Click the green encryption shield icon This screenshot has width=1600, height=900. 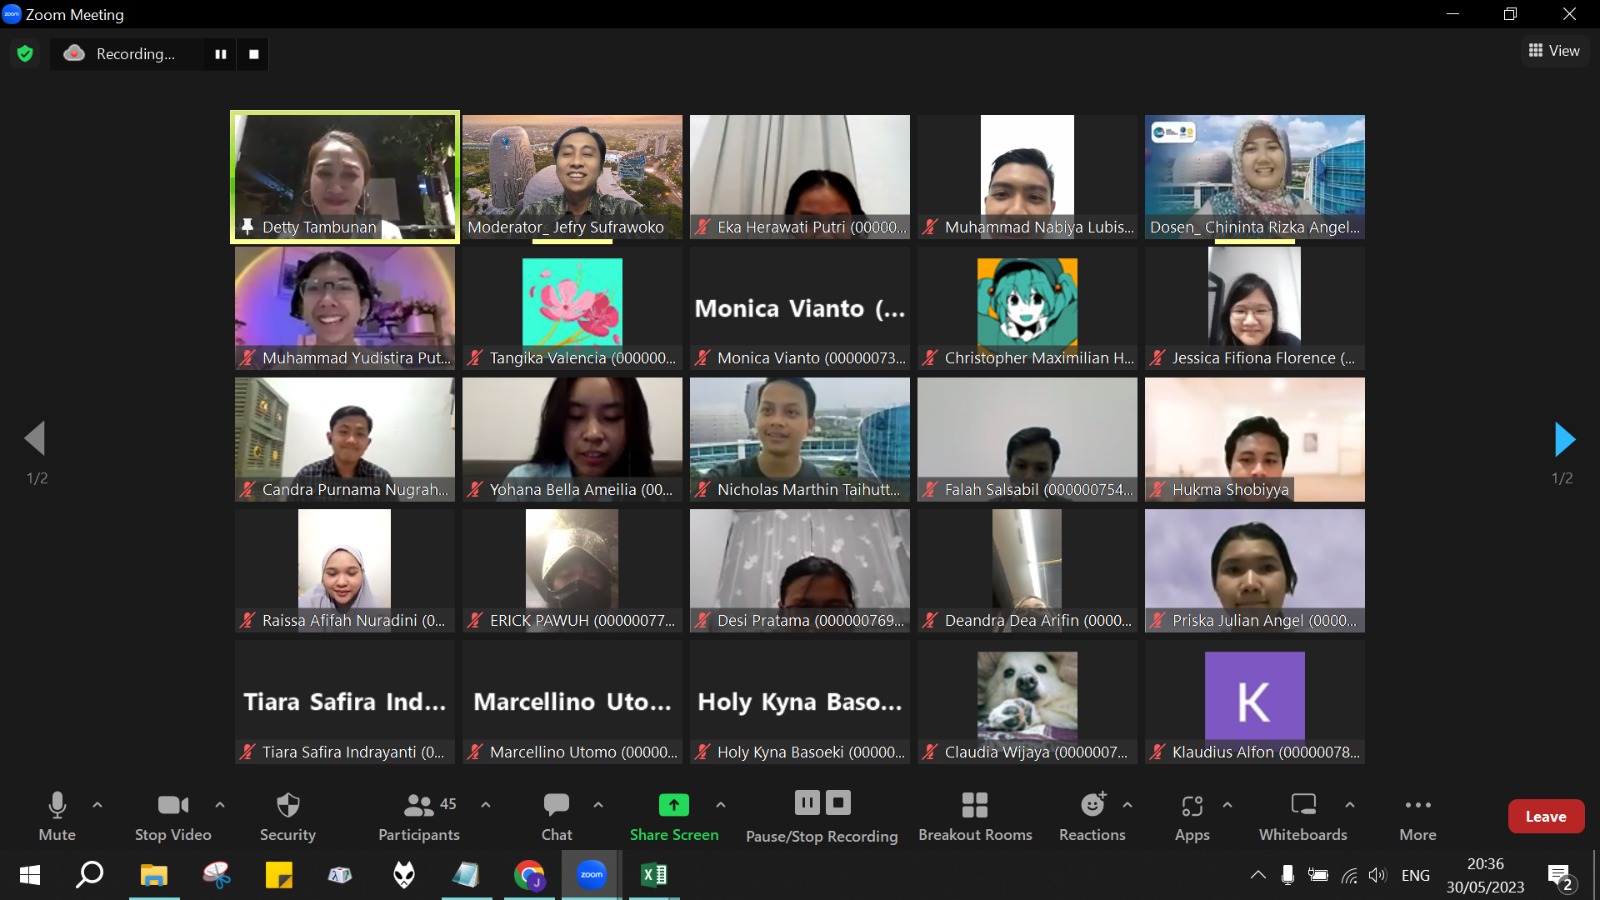click(25, 54)
